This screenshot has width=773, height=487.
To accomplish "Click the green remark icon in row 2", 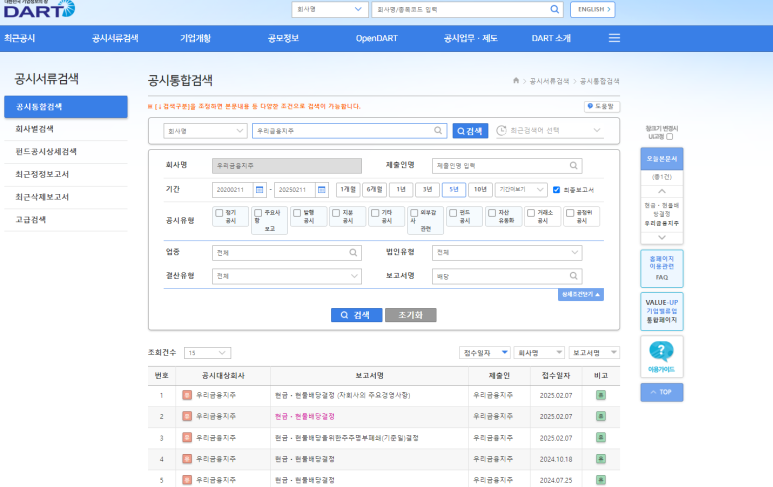I will 600,416.
